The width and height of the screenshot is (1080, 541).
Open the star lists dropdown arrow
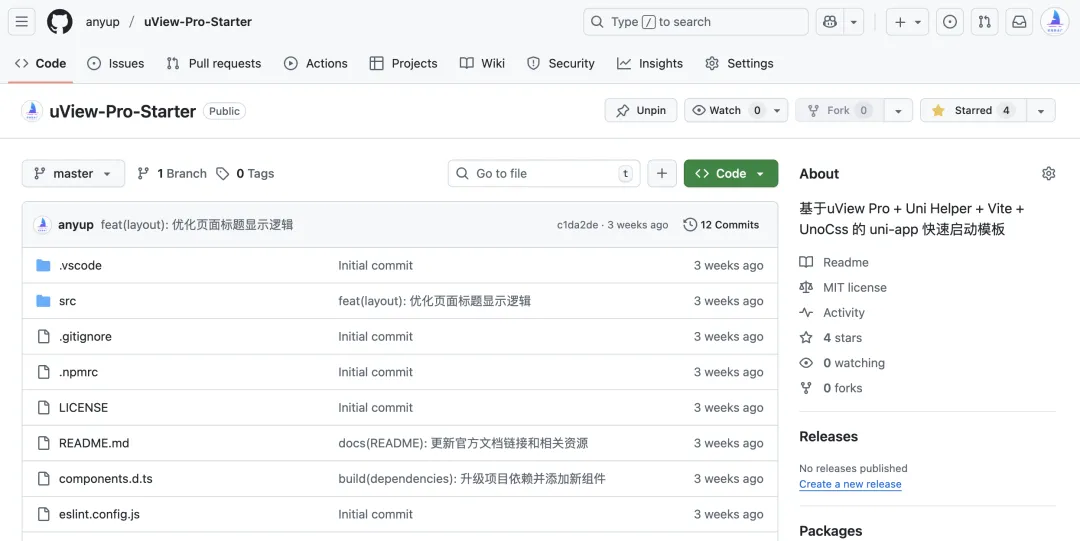[1041, 111]
